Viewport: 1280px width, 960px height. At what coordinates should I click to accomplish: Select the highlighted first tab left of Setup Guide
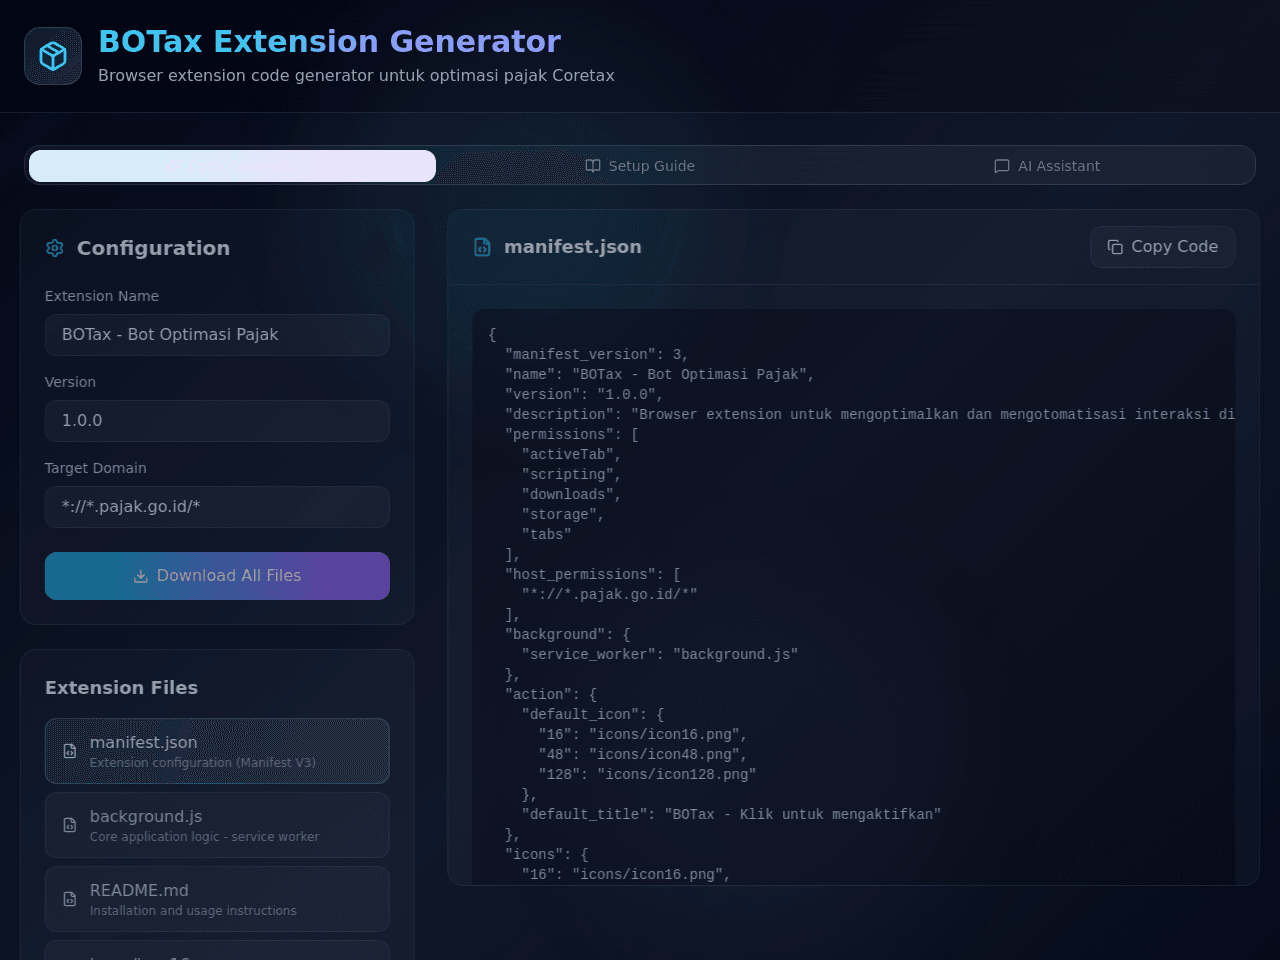(x=232, y=166)
